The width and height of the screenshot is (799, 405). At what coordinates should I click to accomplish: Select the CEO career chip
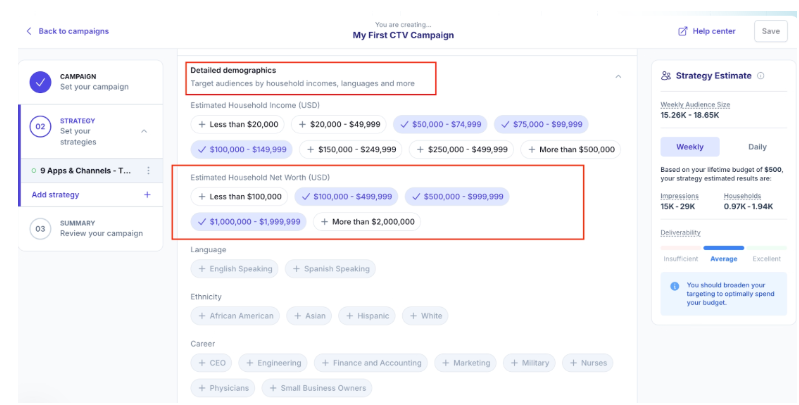[211, 363]
